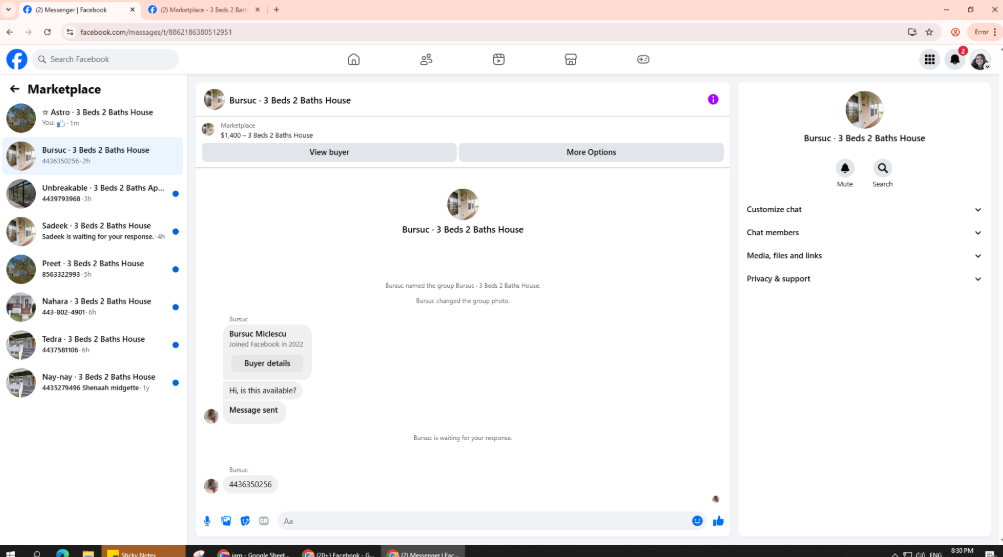This screenshot has width=1003, height=557.
Task: Open the Home feed icon
Action: click(354, 59)
